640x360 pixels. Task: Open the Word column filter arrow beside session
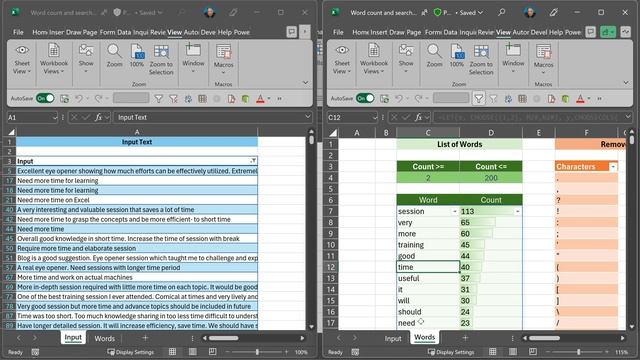click(455, 211)
